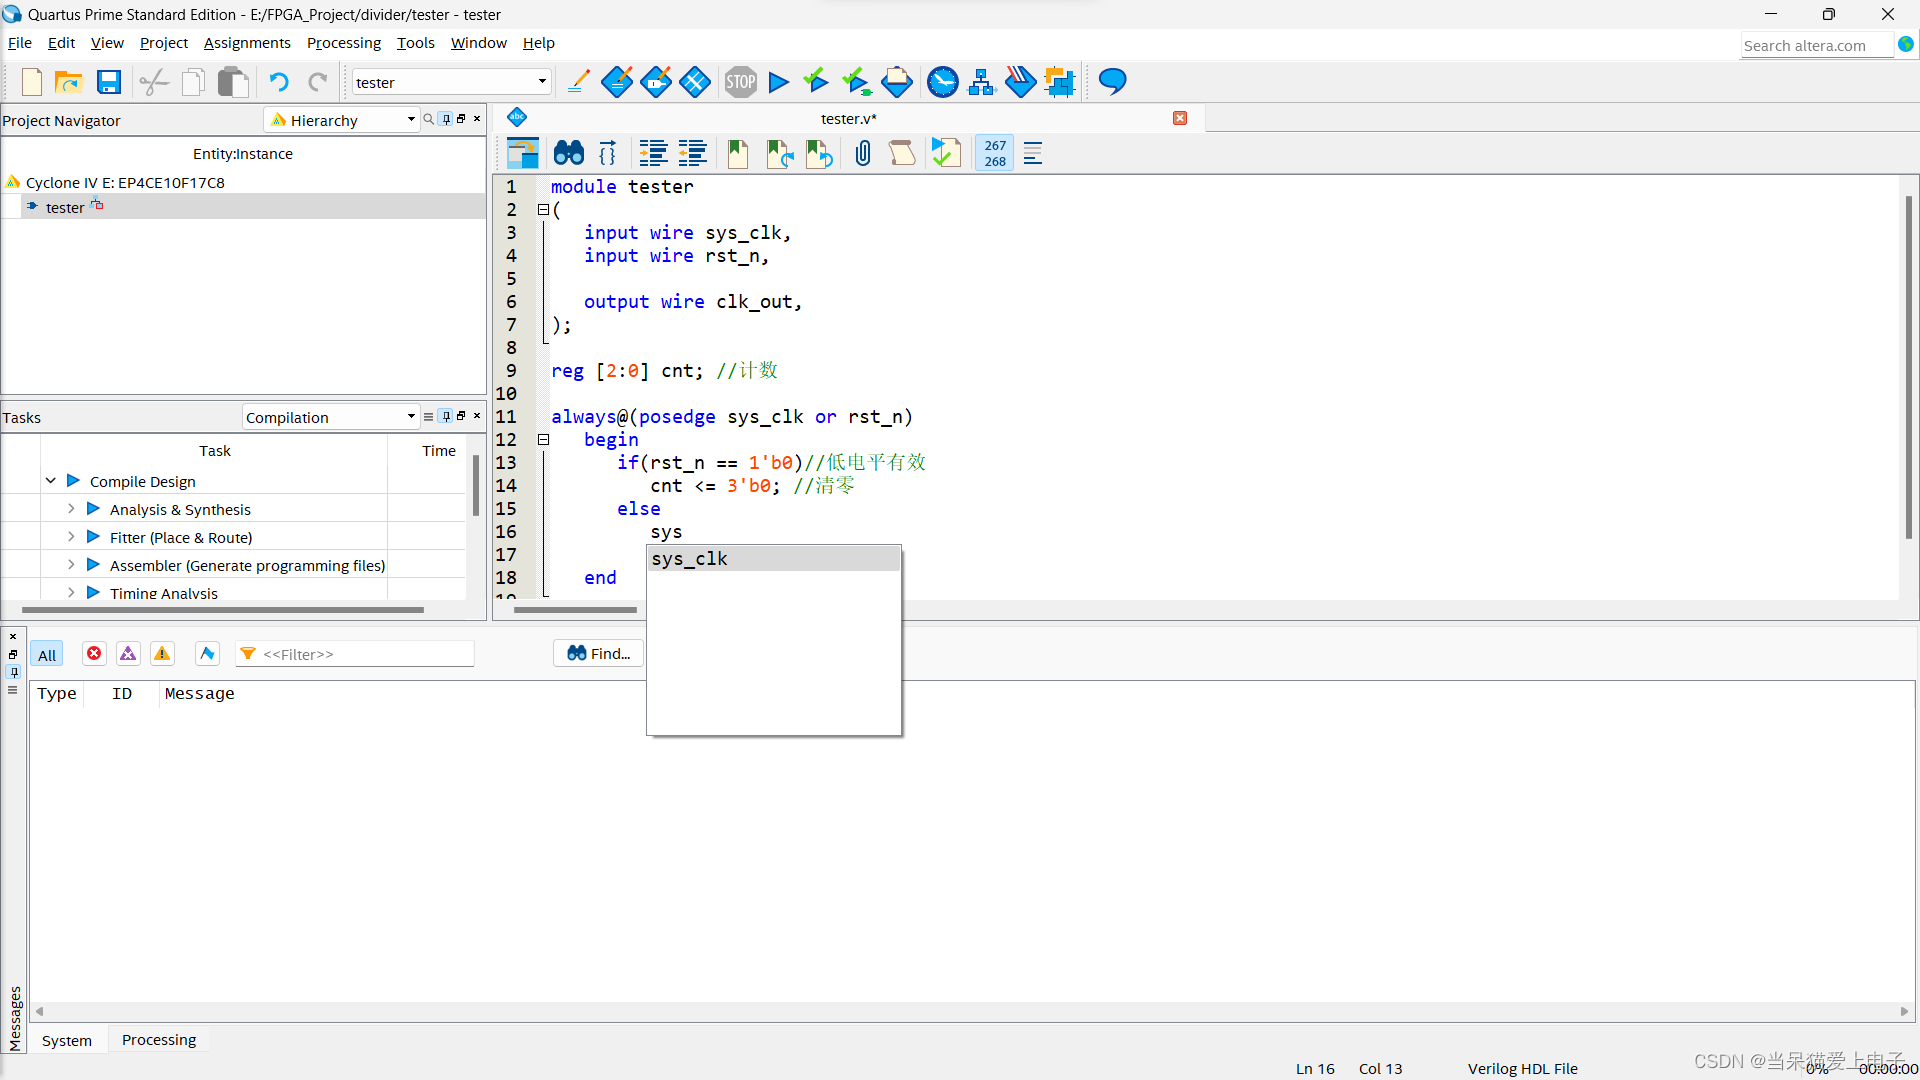1920x1080 pixels.
Task: Expand the Analysis & Synthesis task
Action: [x=70, y=508]
